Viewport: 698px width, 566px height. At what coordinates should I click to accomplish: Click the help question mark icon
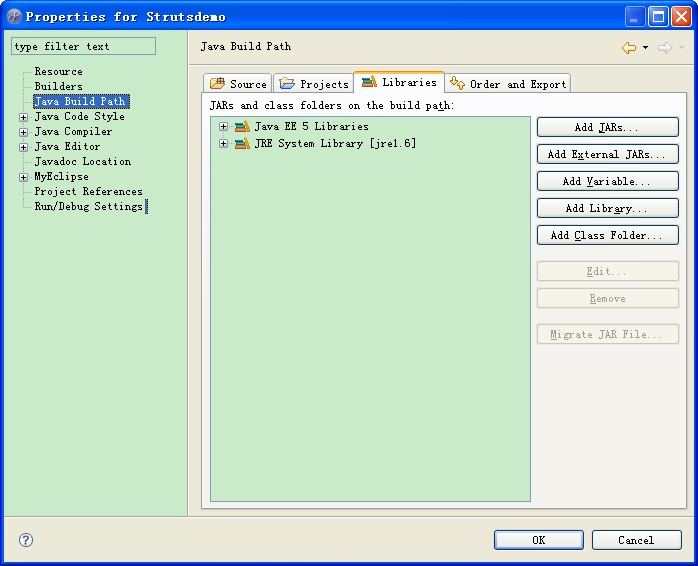pos(26,540)
